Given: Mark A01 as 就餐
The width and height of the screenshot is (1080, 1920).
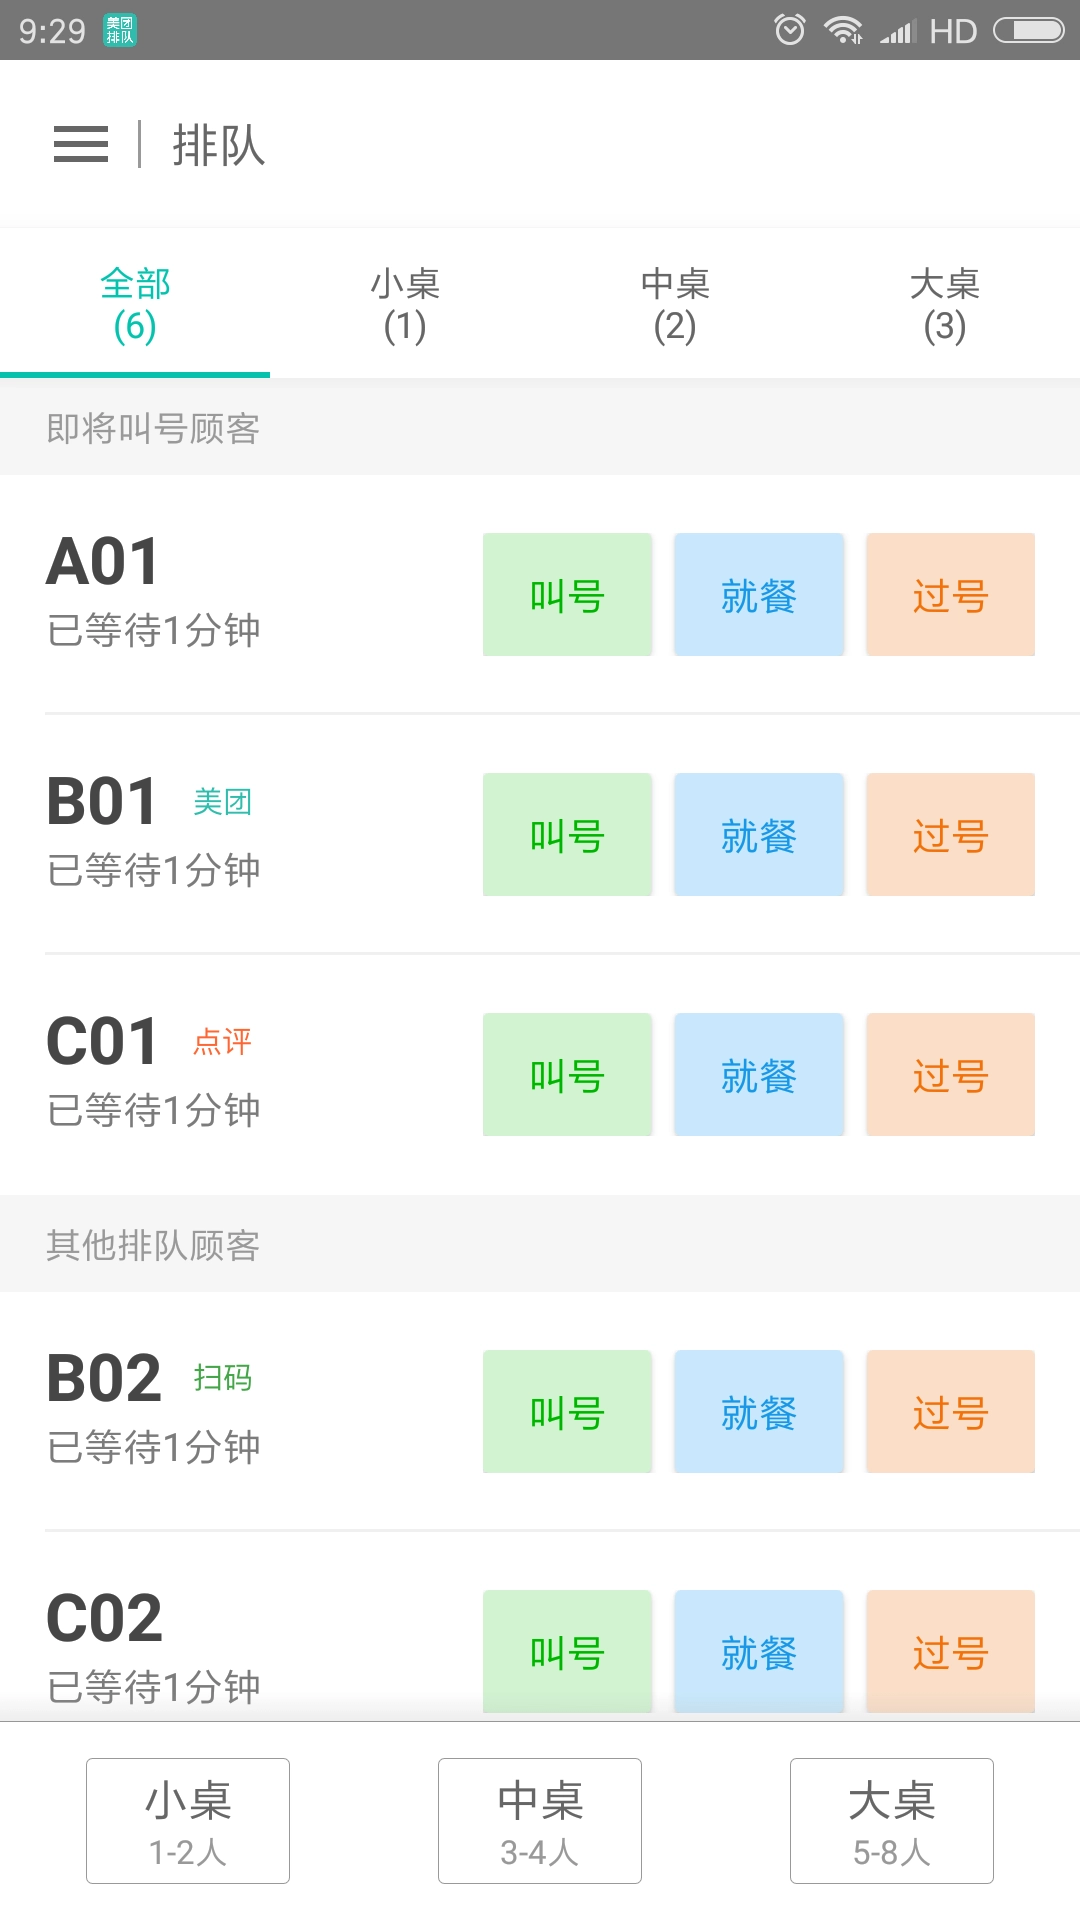Looking at the screenshot, I should pos(758,595).
